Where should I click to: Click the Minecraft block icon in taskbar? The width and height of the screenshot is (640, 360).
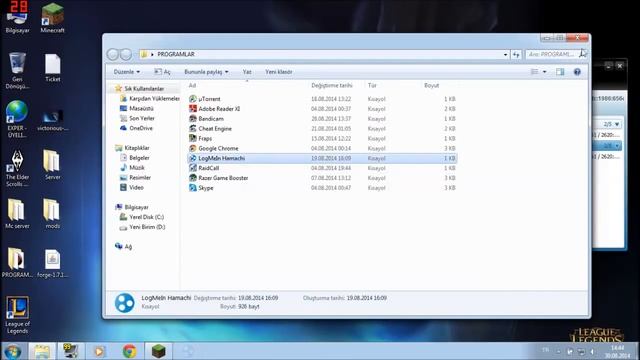pyautogui.click(x=158, y=351)
